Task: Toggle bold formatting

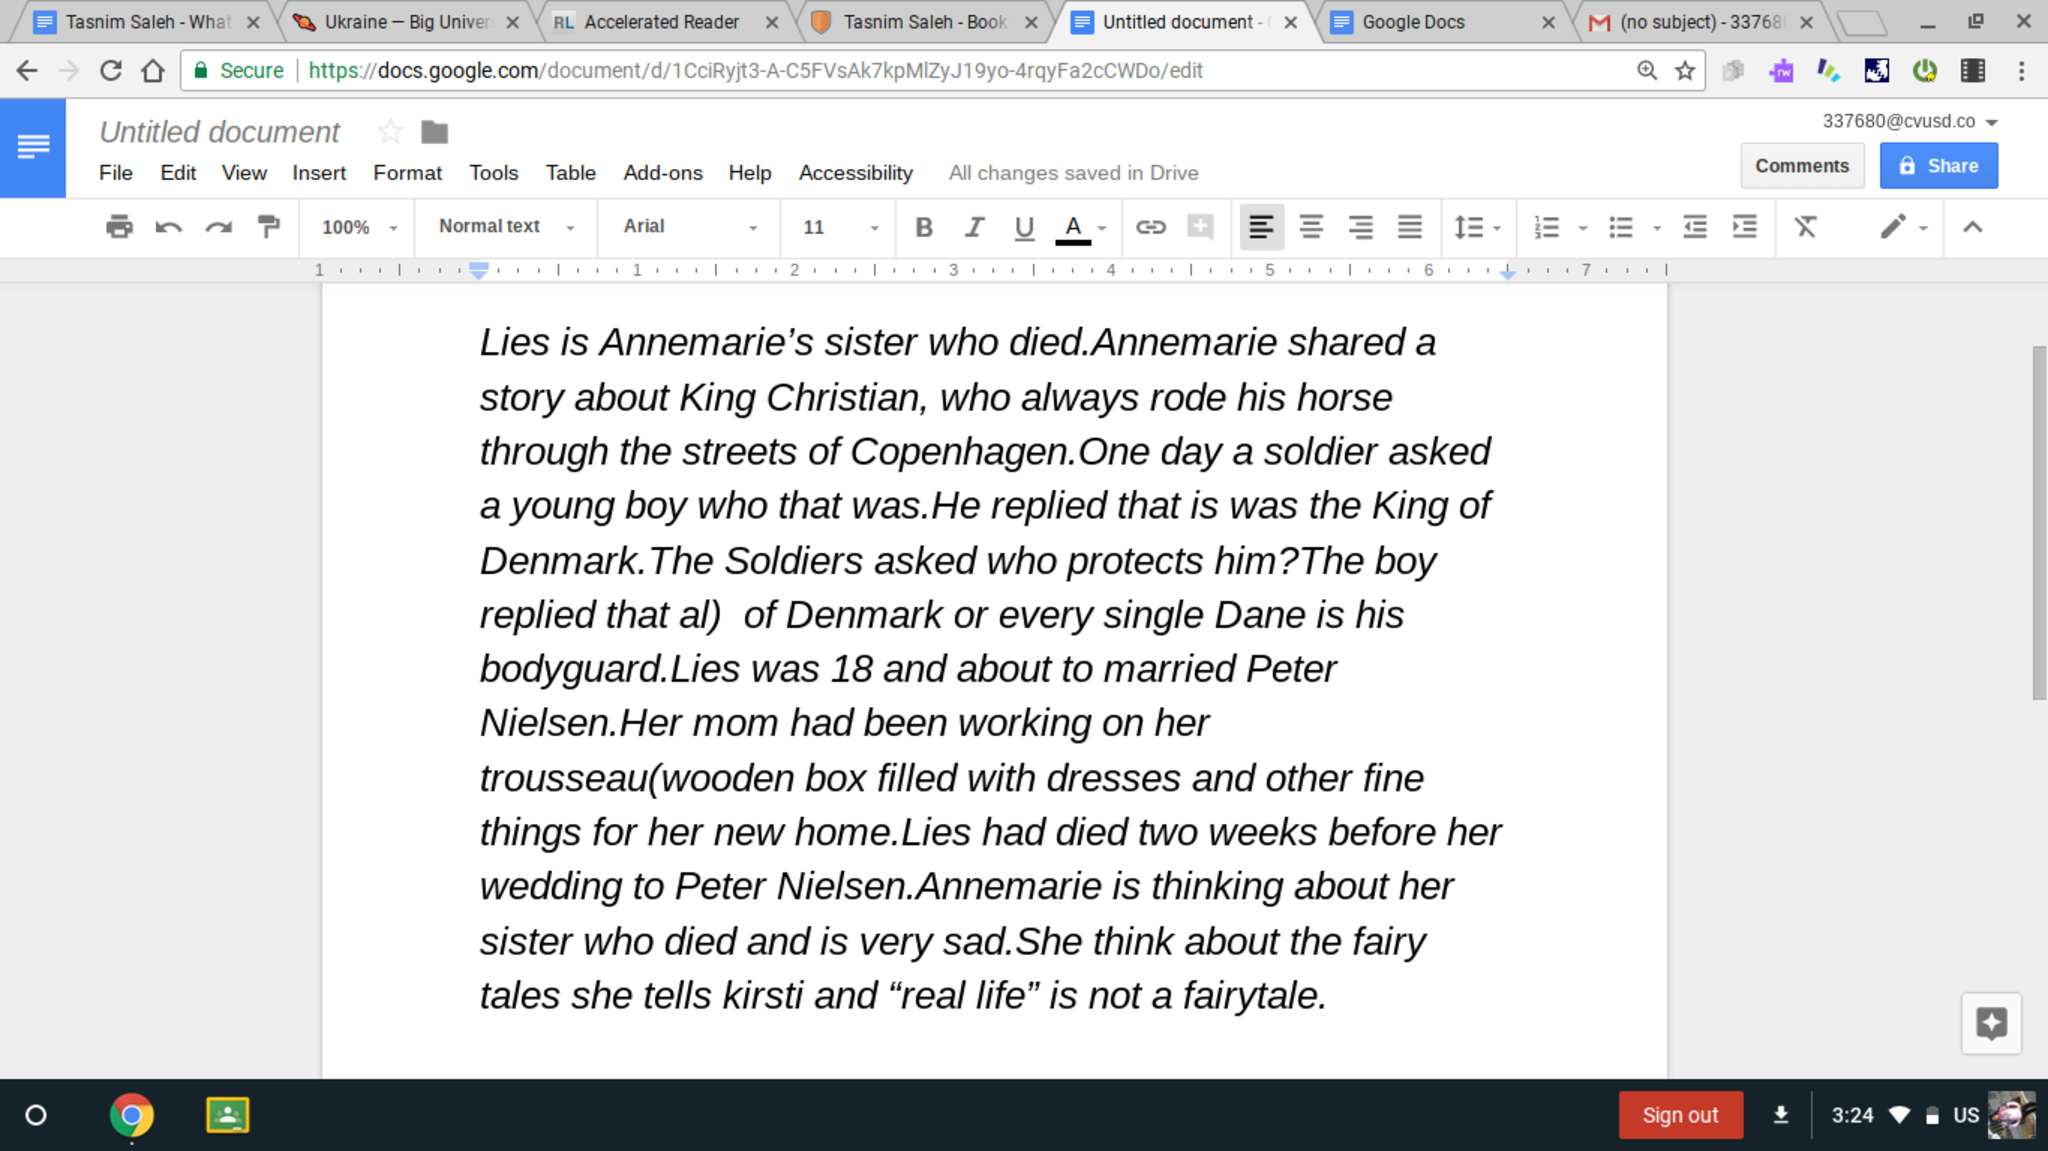Action: pyautogui.click(x=923, y=227)
